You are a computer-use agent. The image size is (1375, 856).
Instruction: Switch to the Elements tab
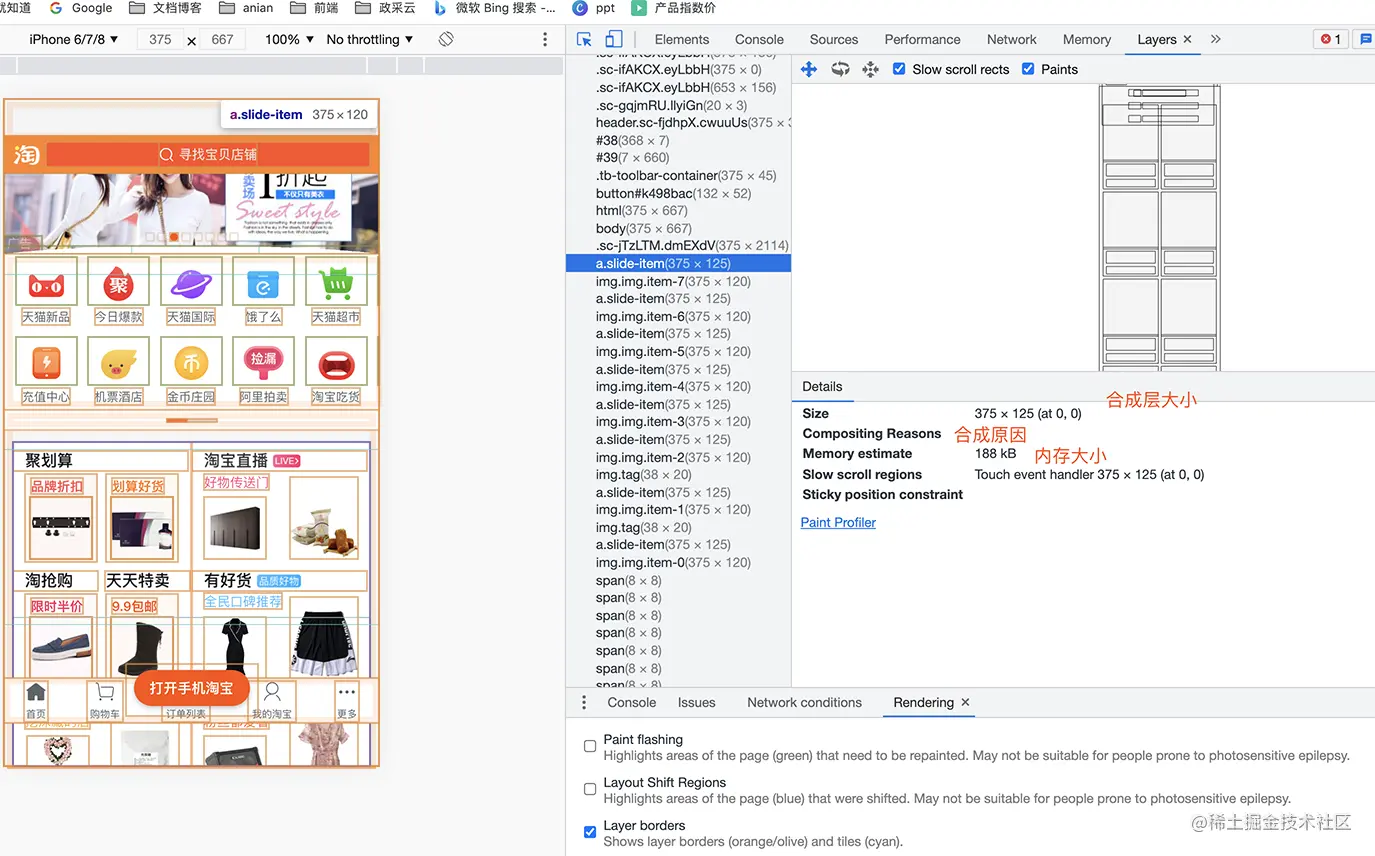(x=682, y=39)
